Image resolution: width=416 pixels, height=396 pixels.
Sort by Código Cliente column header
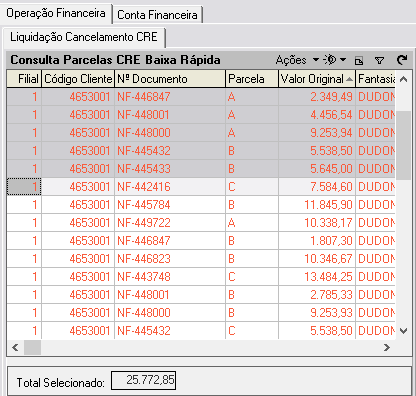click(78, 79)
